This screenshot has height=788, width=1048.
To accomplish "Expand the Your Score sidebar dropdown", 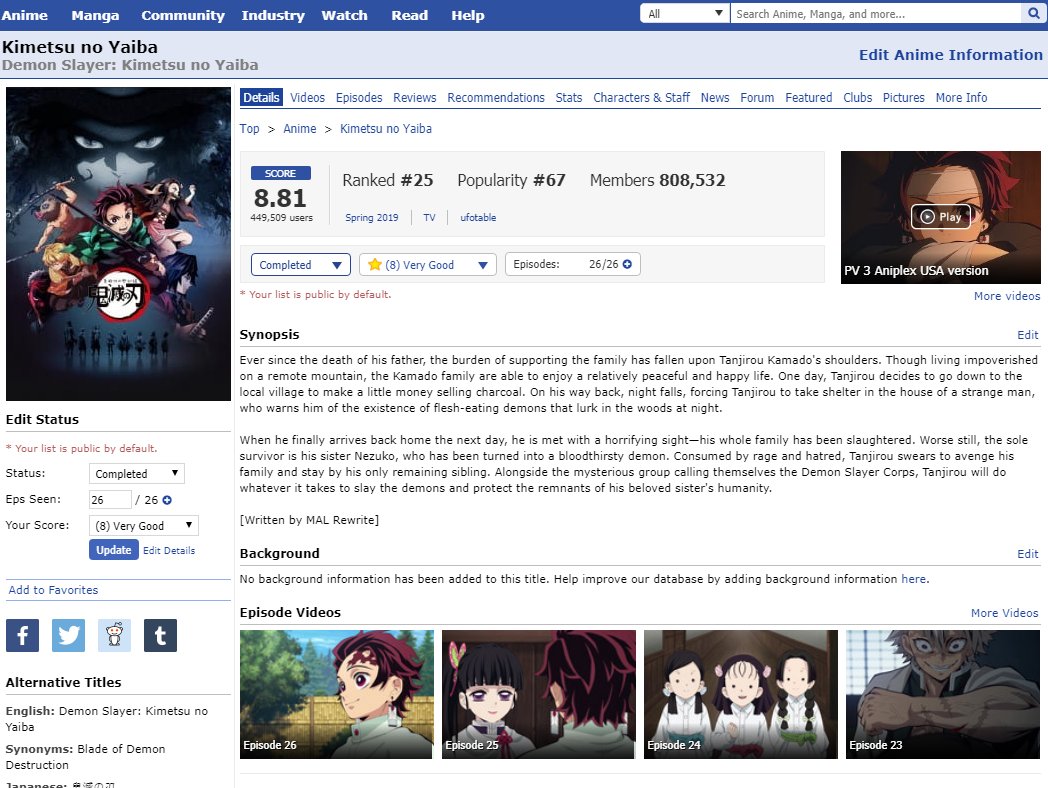I will pos(144,525).
